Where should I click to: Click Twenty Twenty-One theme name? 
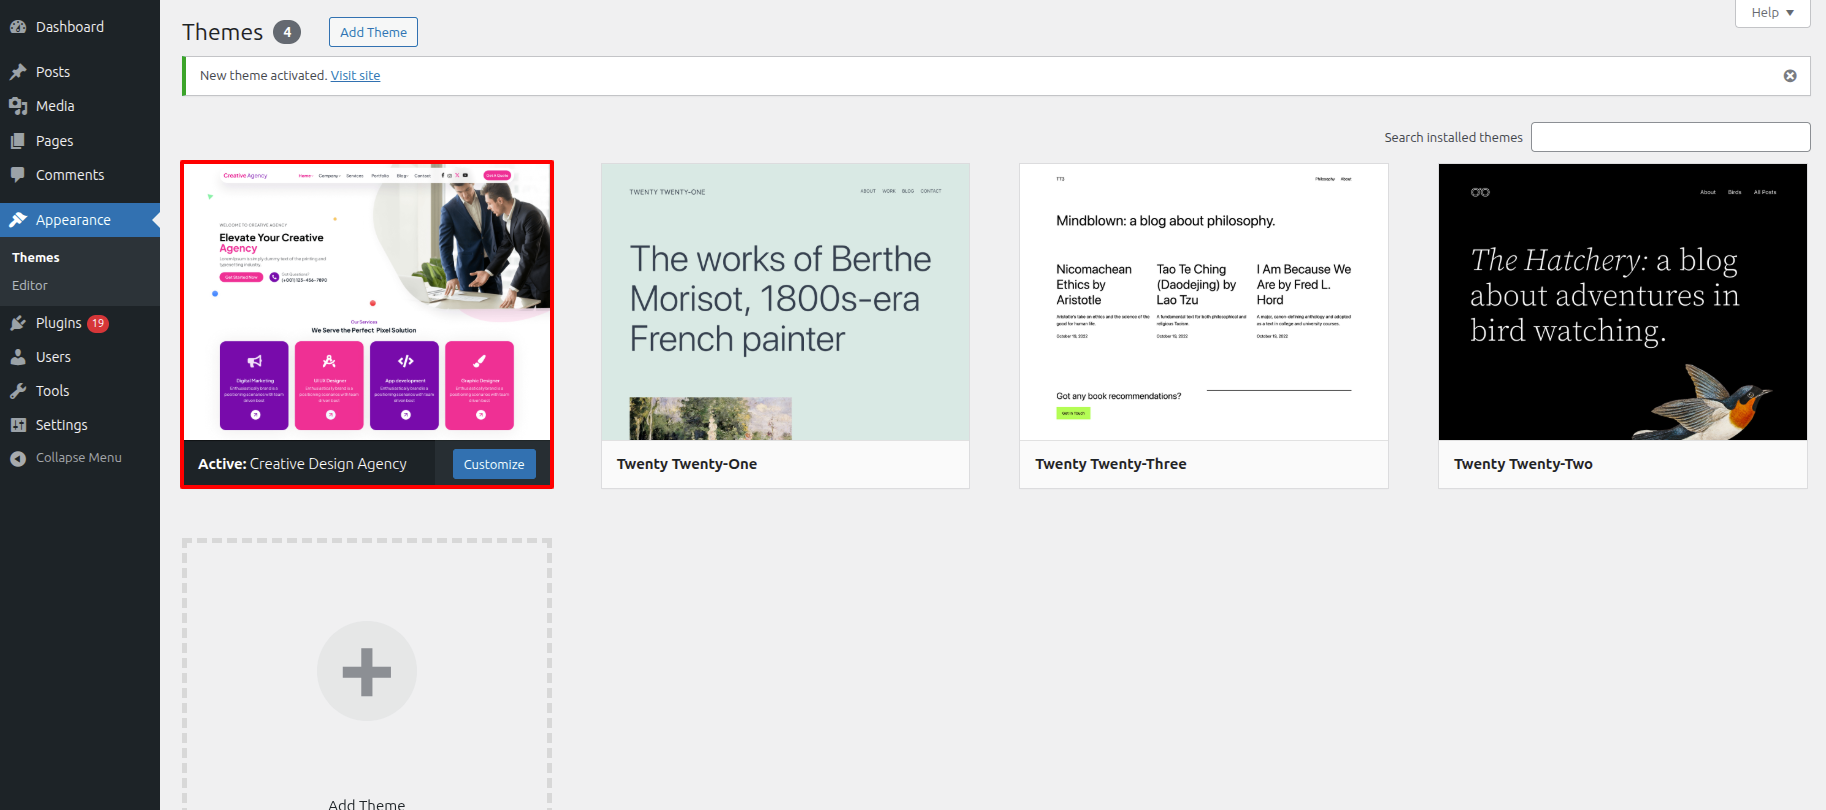(x=687, y=464)
